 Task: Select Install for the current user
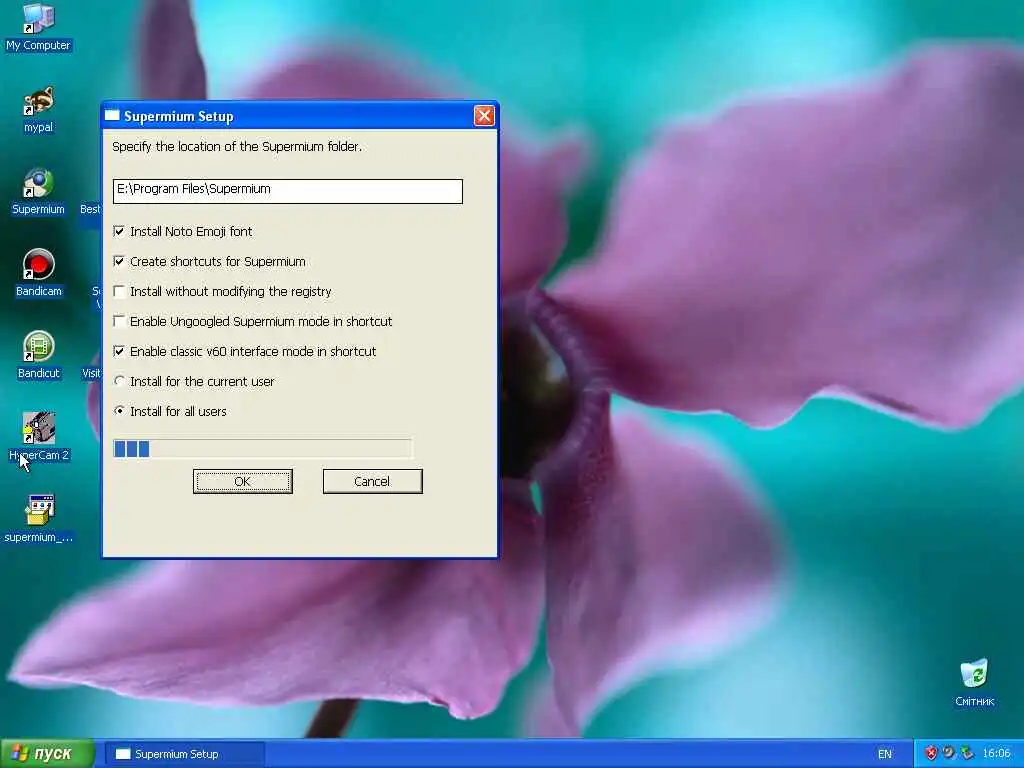[119, 381]
